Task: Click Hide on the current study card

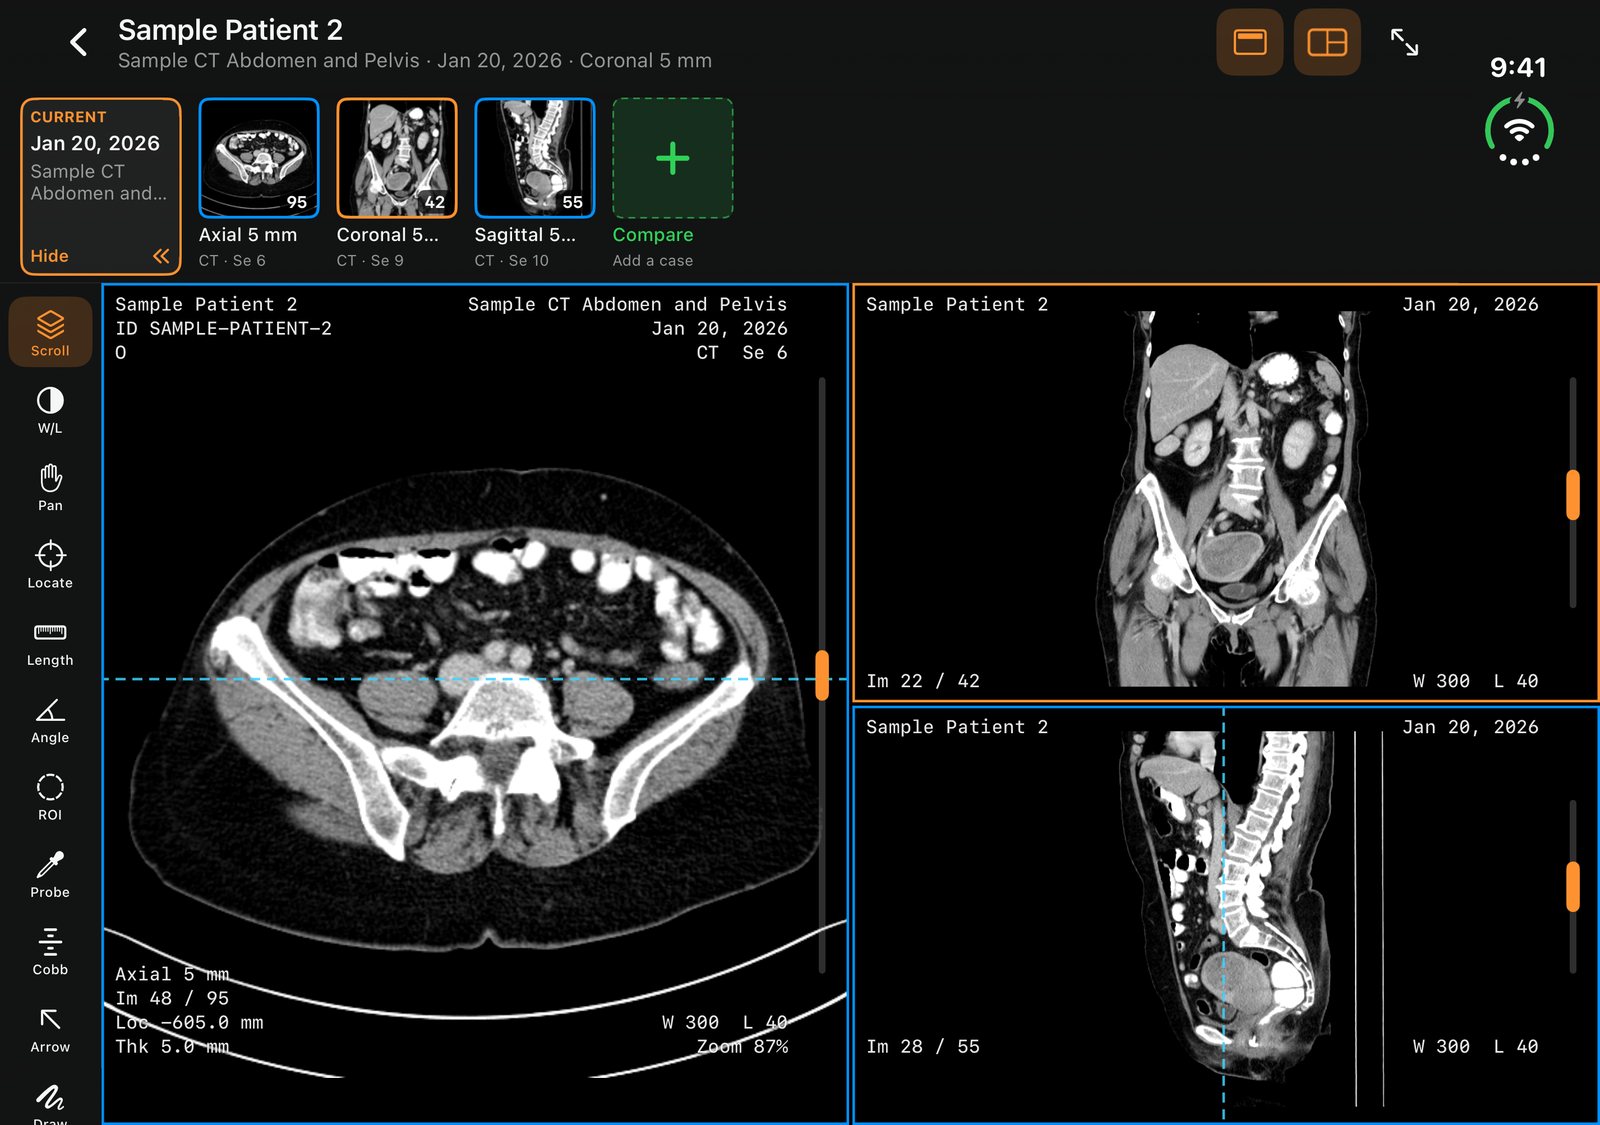Action: click(50, 256)
